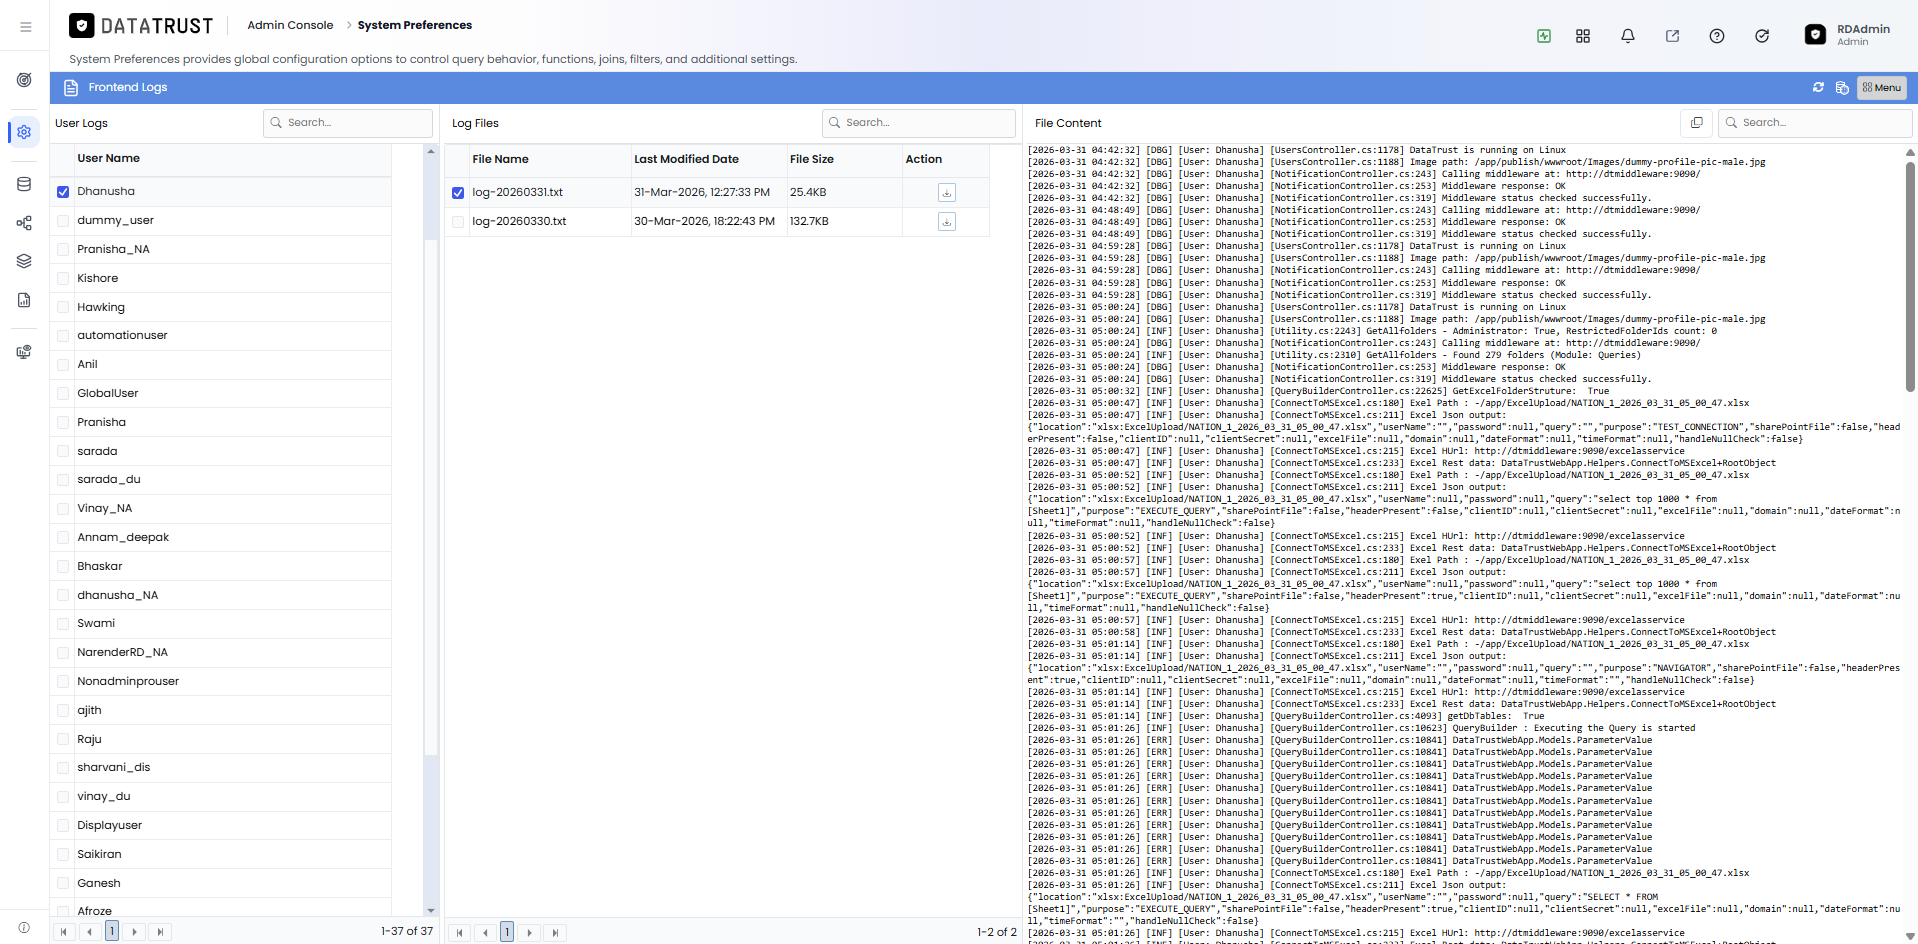Click the check-circle icon in header
Screen dimensions: 1918x944
pos(1762,36)
